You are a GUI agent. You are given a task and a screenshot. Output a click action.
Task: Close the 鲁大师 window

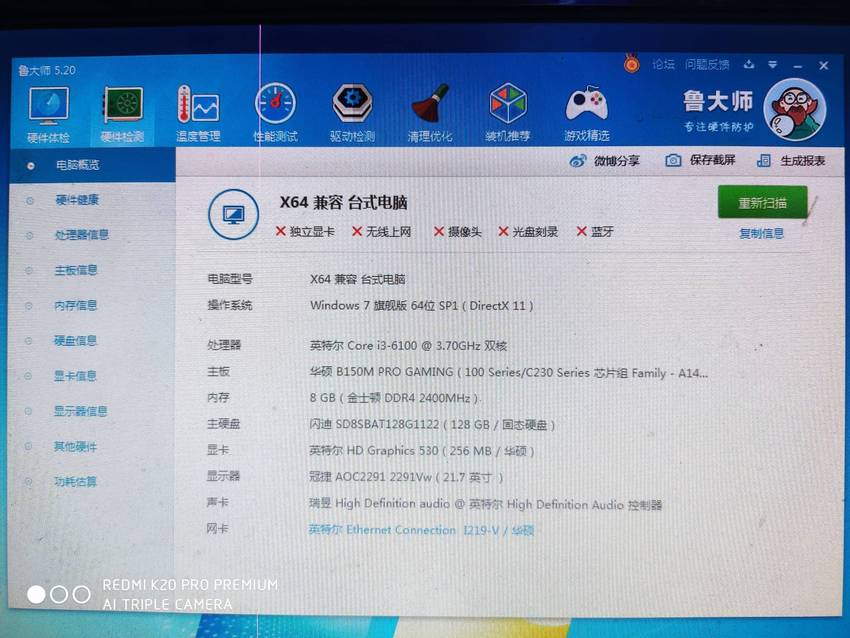823,66
